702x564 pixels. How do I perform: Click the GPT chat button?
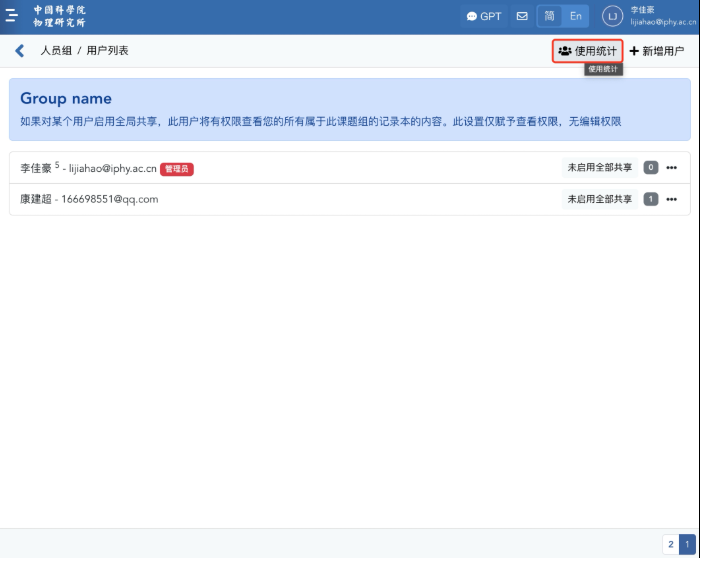484,16
